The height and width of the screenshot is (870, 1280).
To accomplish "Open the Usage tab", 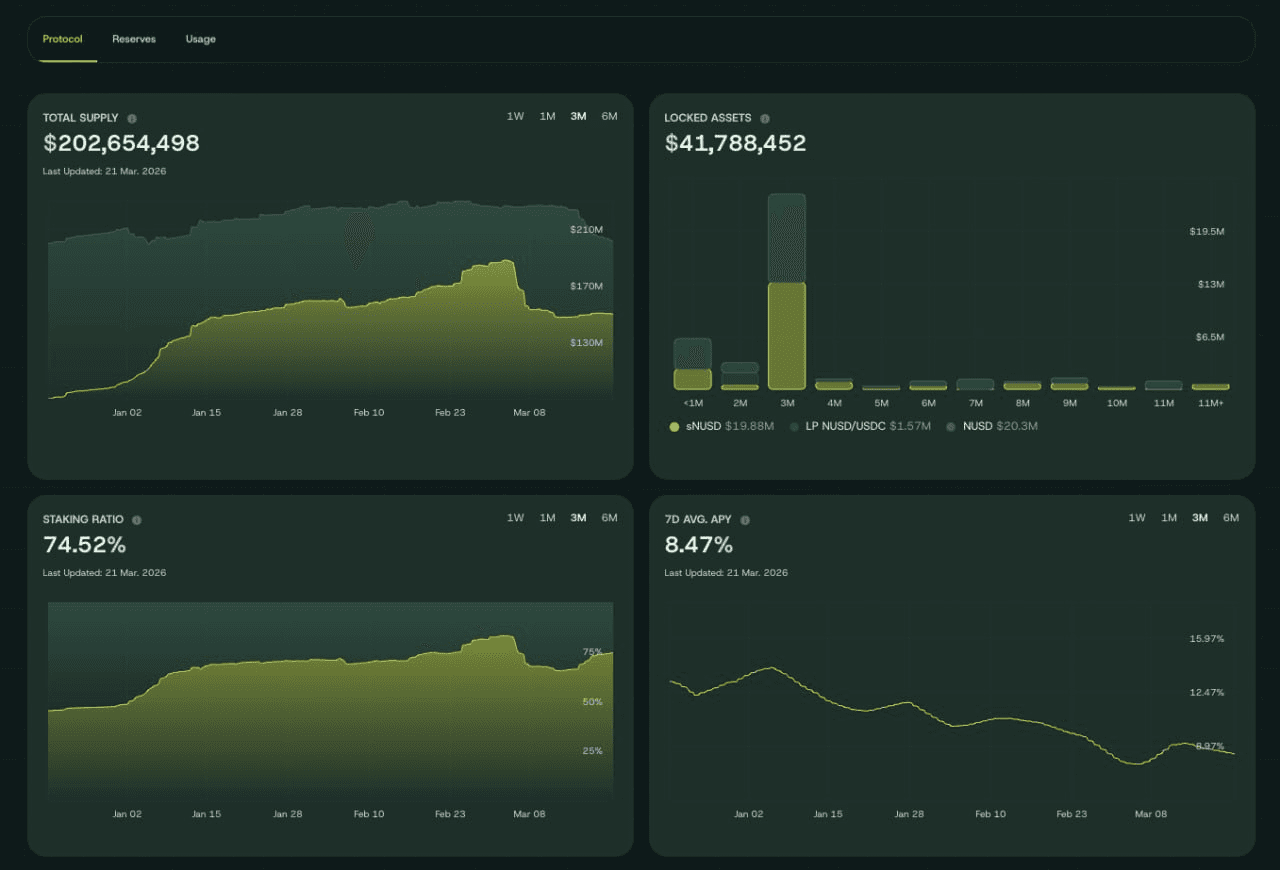I will click(x=200, y=39).
